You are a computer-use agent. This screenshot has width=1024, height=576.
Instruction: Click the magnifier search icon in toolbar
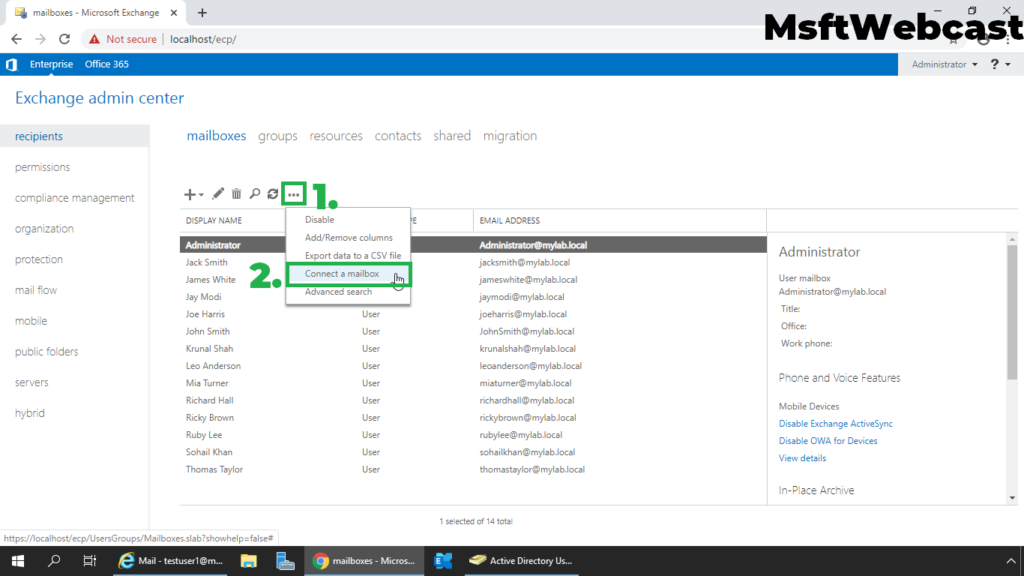pos(255,194)
